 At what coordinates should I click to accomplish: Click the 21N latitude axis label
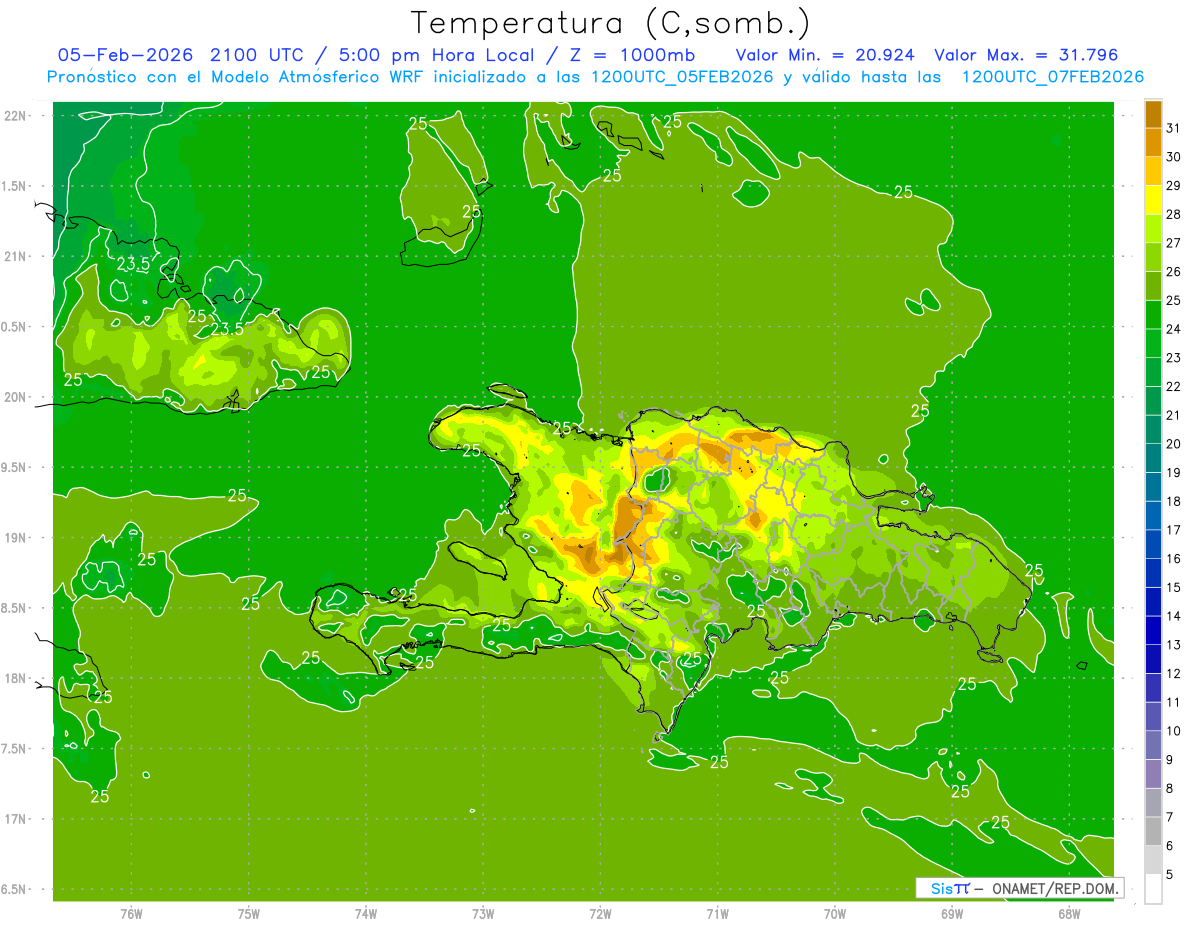[x=17, y=257]
